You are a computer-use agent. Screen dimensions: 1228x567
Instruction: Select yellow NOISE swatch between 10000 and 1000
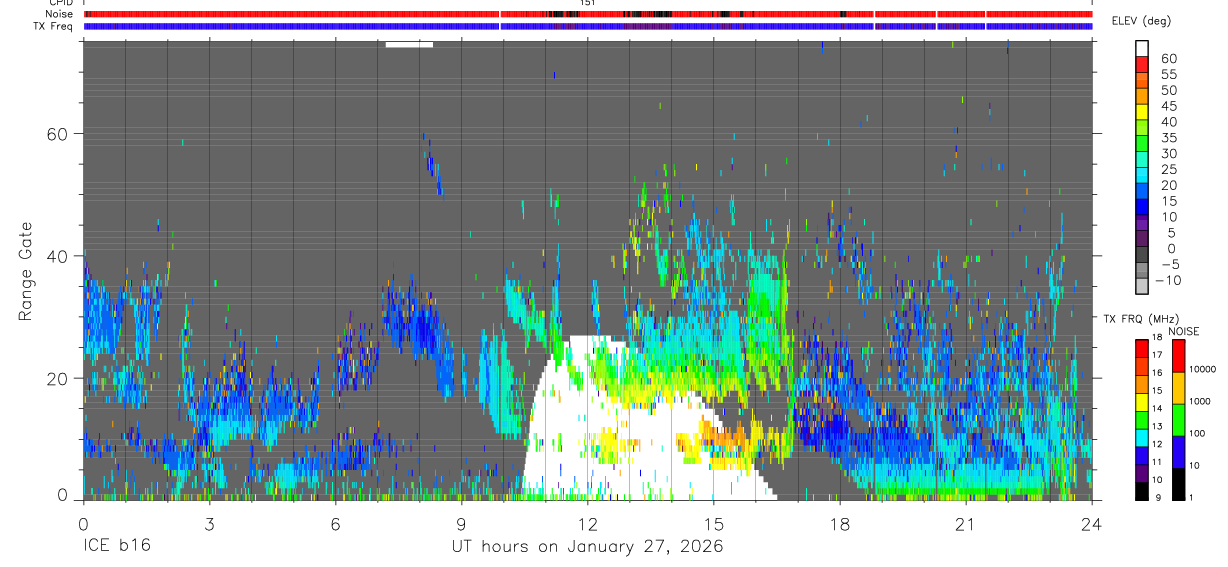coord(1178,387)
